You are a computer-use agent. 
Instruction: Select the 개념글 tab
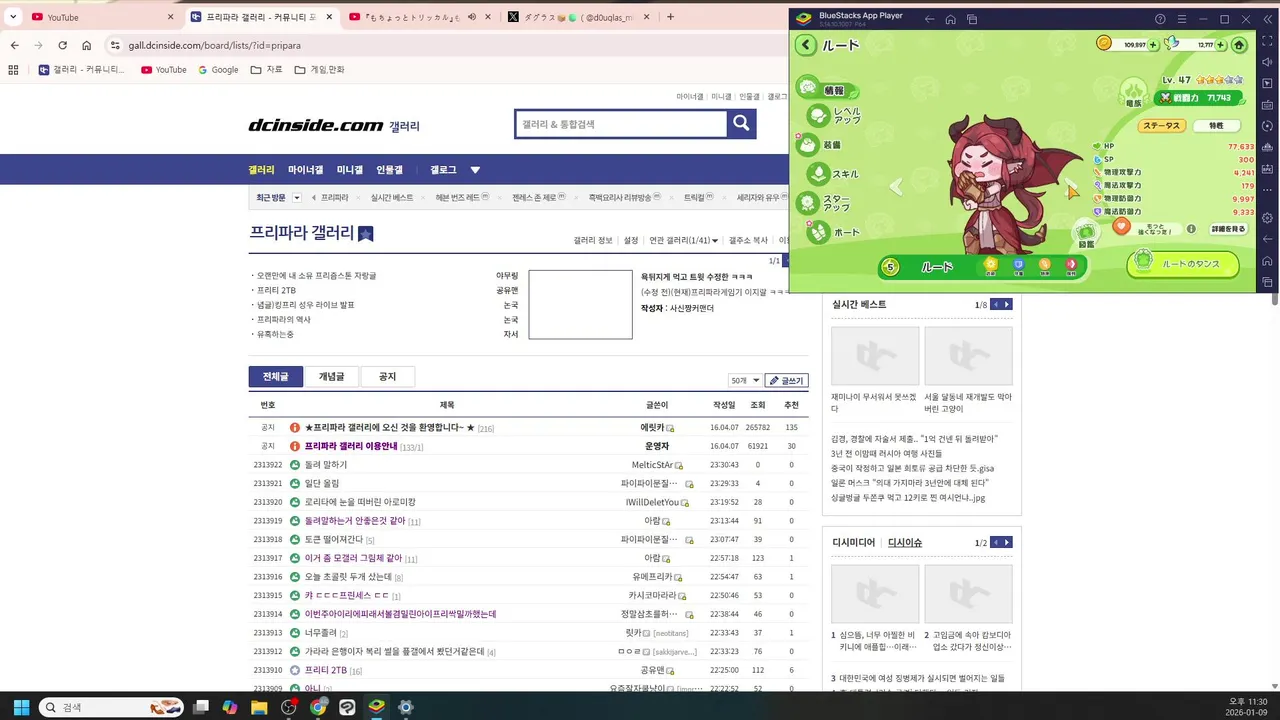[331, 377]
